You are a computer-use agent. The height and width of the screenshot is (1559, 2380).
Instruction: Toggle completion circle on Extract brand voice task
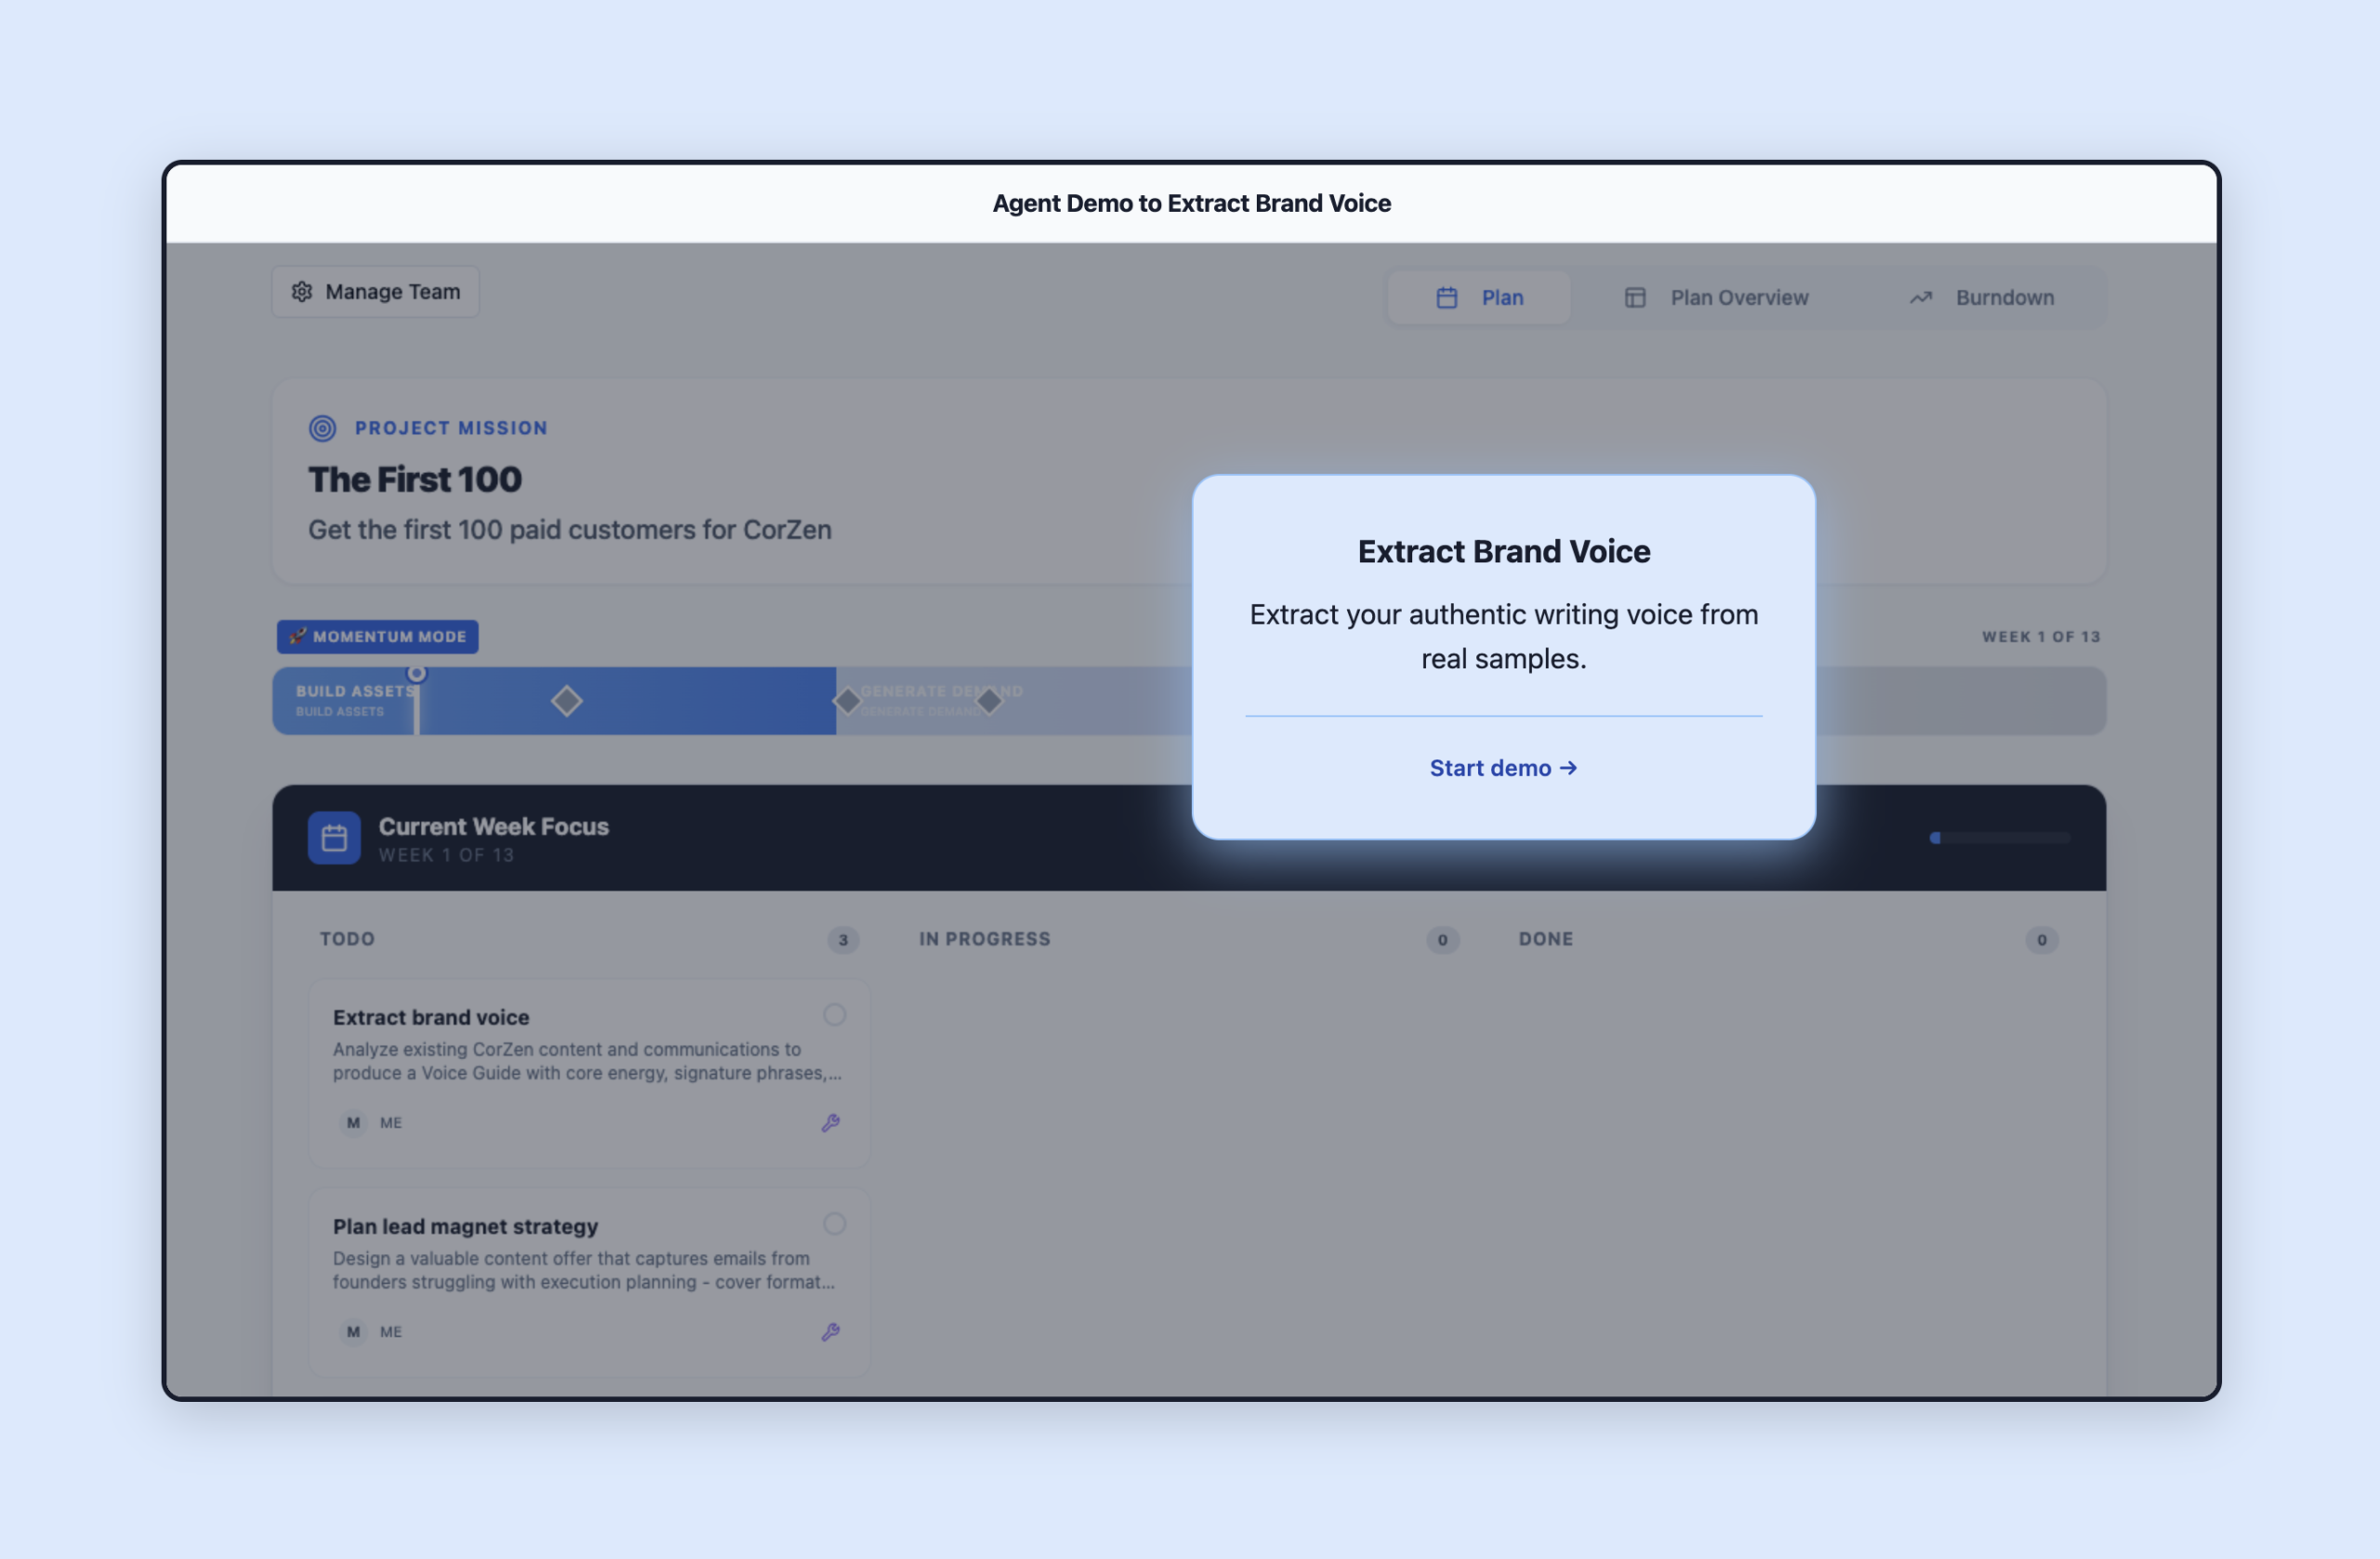[834, 1014]
